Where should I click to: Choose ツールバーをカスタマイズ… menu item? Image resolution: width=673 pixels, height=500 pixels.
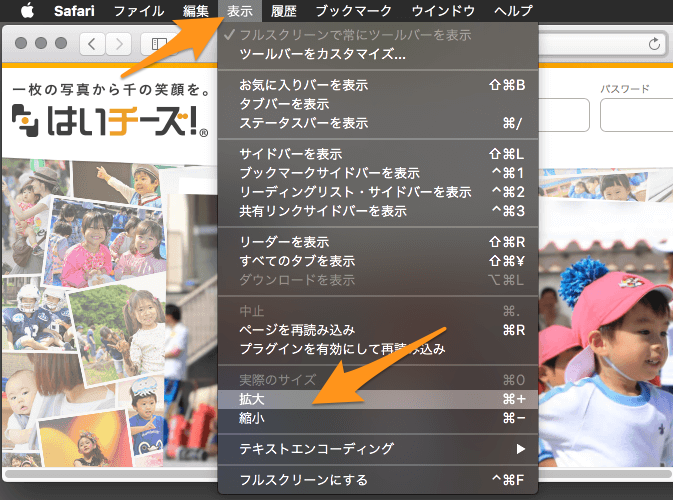(x=378, y=54)
